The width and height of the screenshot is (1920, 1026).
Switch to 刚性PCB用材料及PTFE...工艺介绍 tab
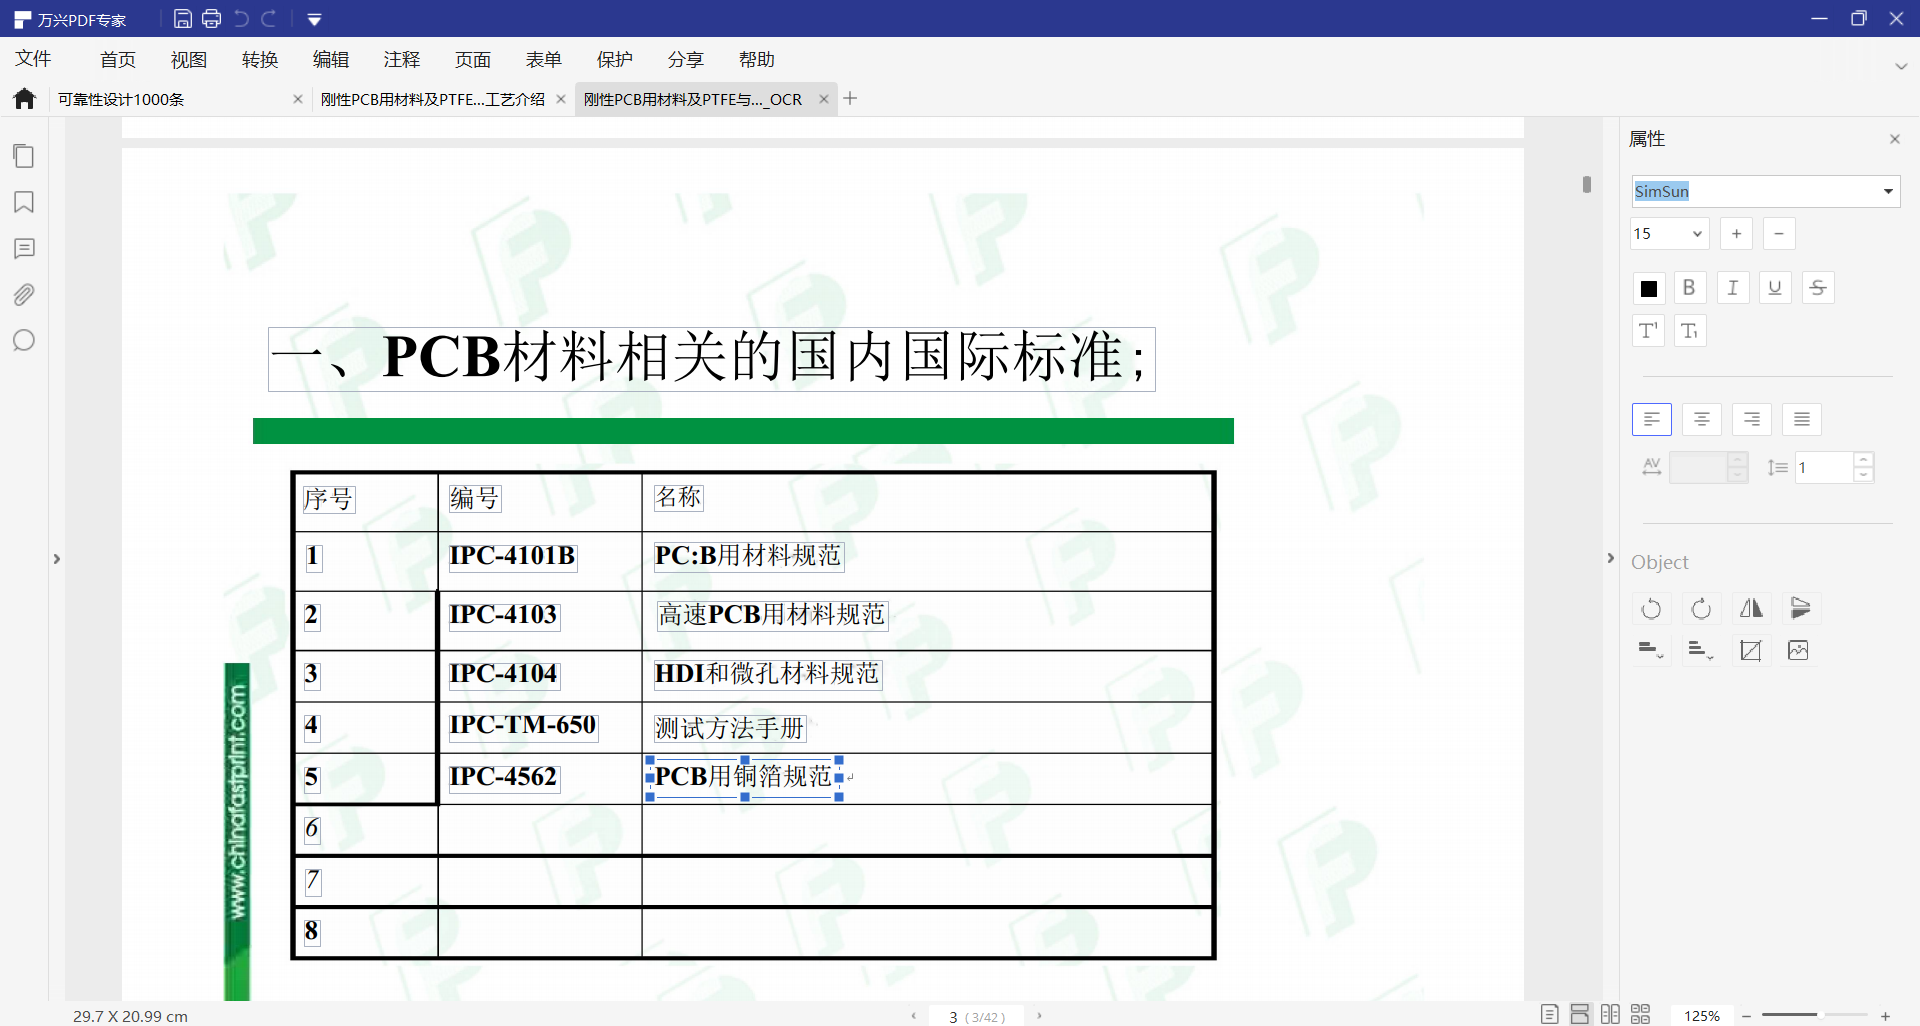433,99
